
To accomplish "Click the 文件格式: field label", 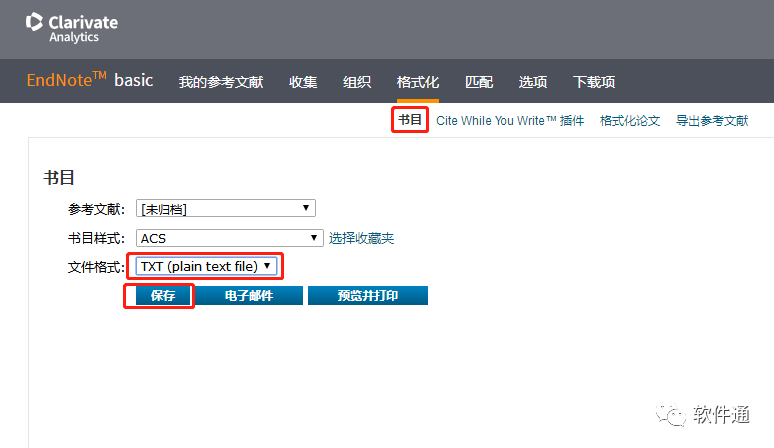I will click(x=96, y=267).
